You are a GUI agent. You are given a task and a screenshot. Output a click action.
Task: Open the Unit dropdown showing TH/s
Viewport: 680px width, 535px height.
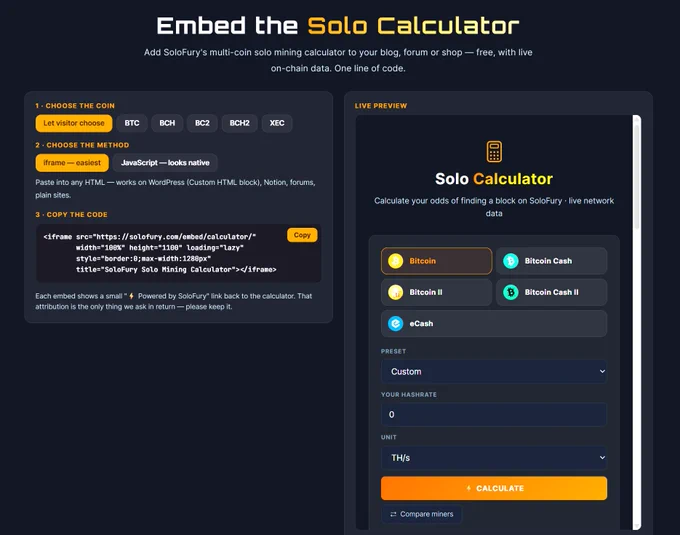[494, 458]
